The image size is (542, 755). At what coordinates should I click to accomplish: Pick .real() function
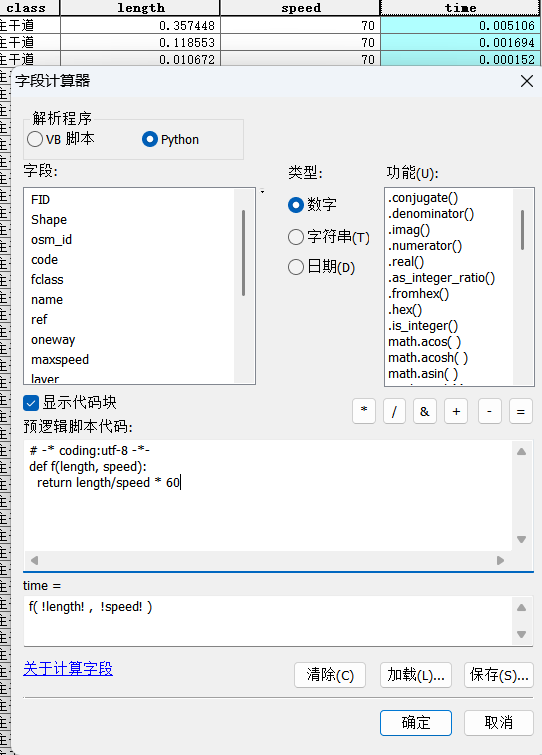pyautogui.click(x=406, y=261)
